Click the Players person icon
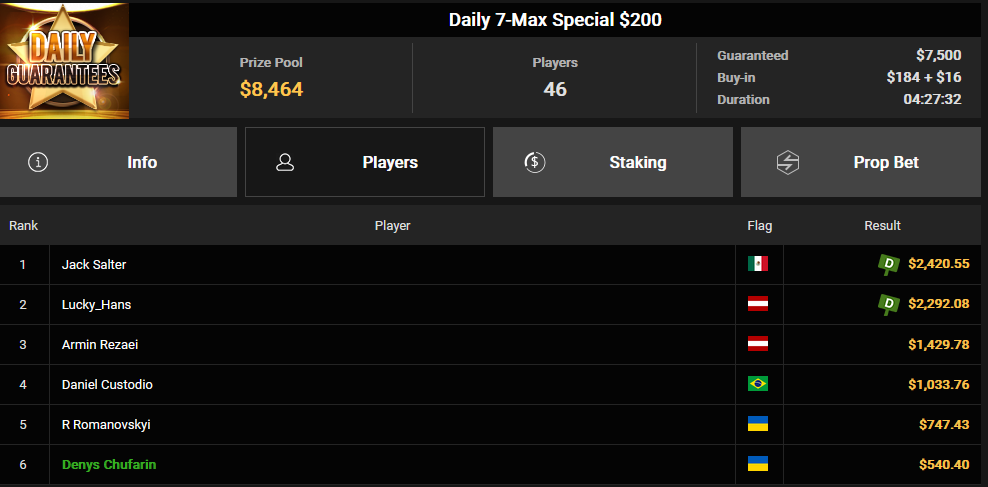The height and width of the screenshot is (487, 988). [x=285, y=162]
